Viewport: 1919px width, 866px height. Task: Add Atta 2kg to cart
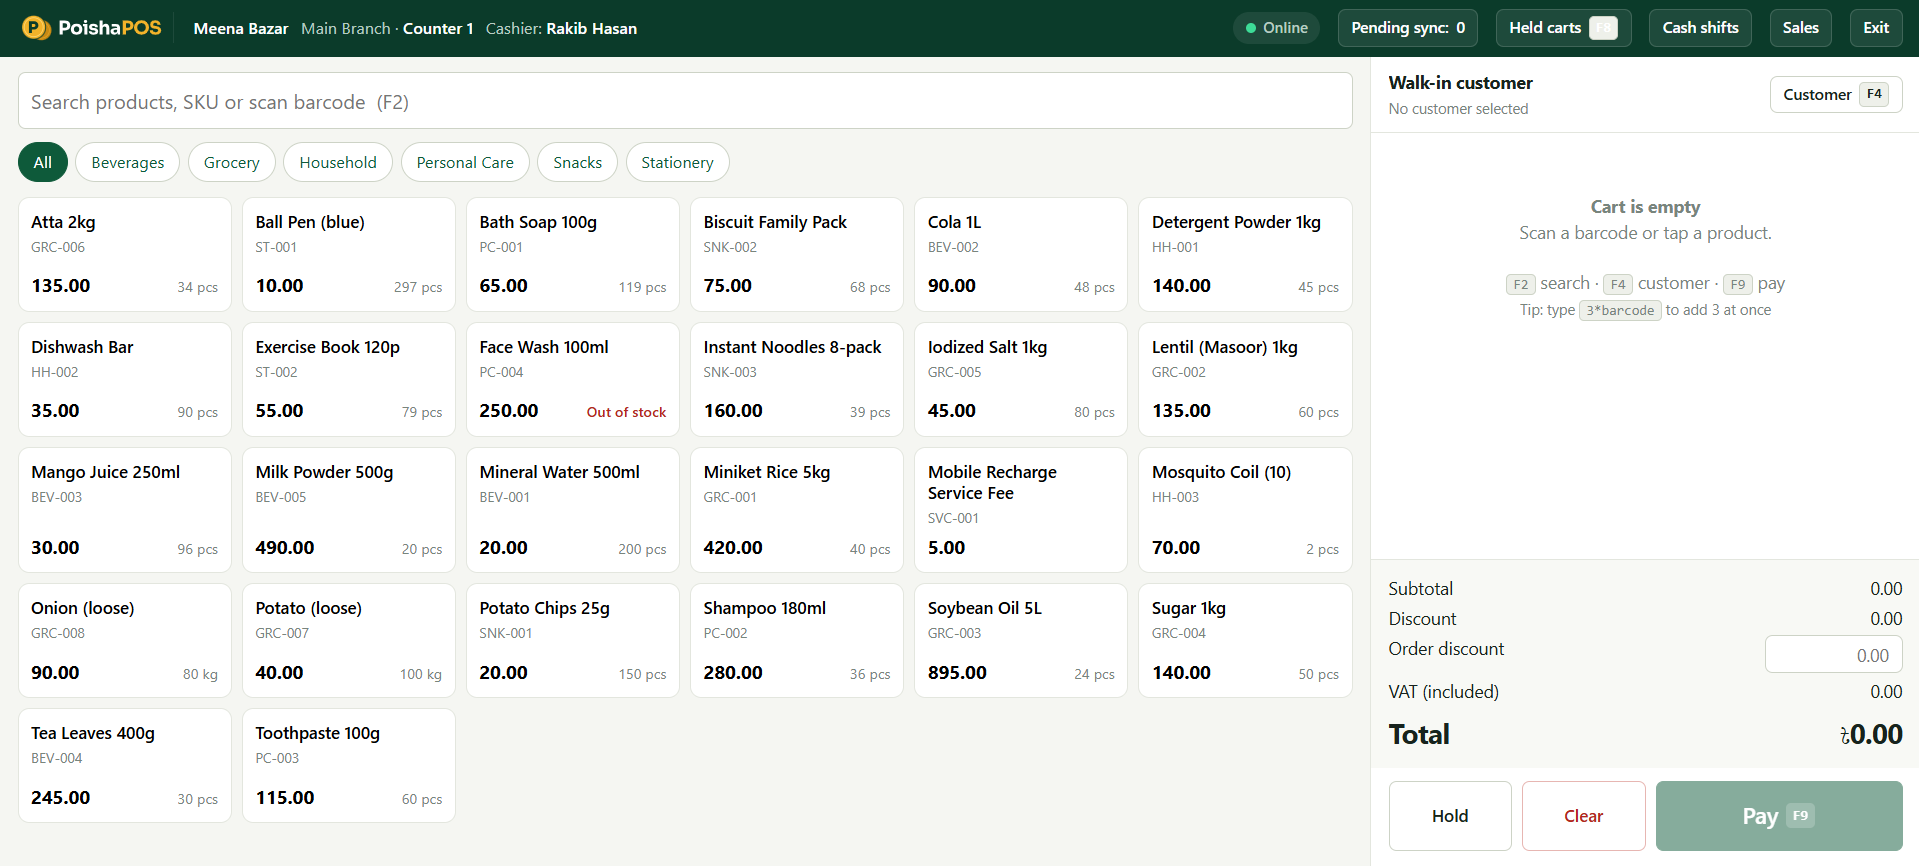click(x=125, y=255)
